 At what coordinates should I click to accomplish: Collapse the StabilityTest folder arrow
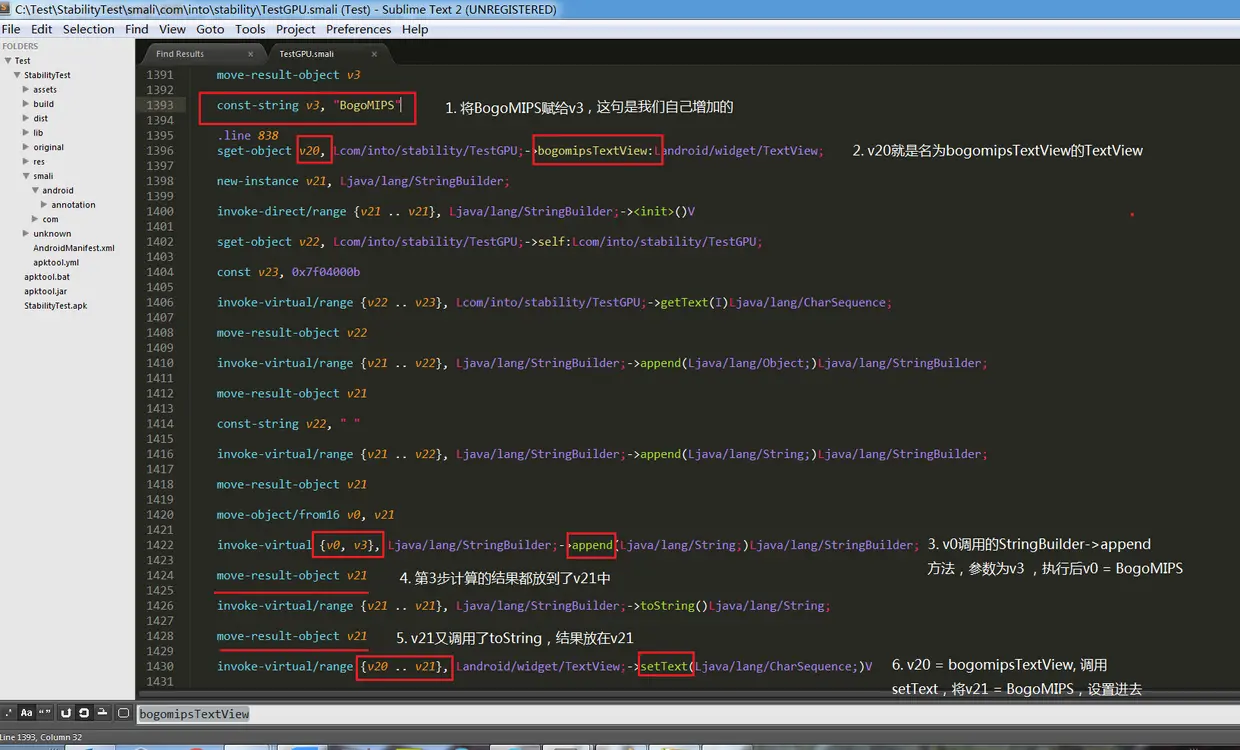tap(17, 75)
